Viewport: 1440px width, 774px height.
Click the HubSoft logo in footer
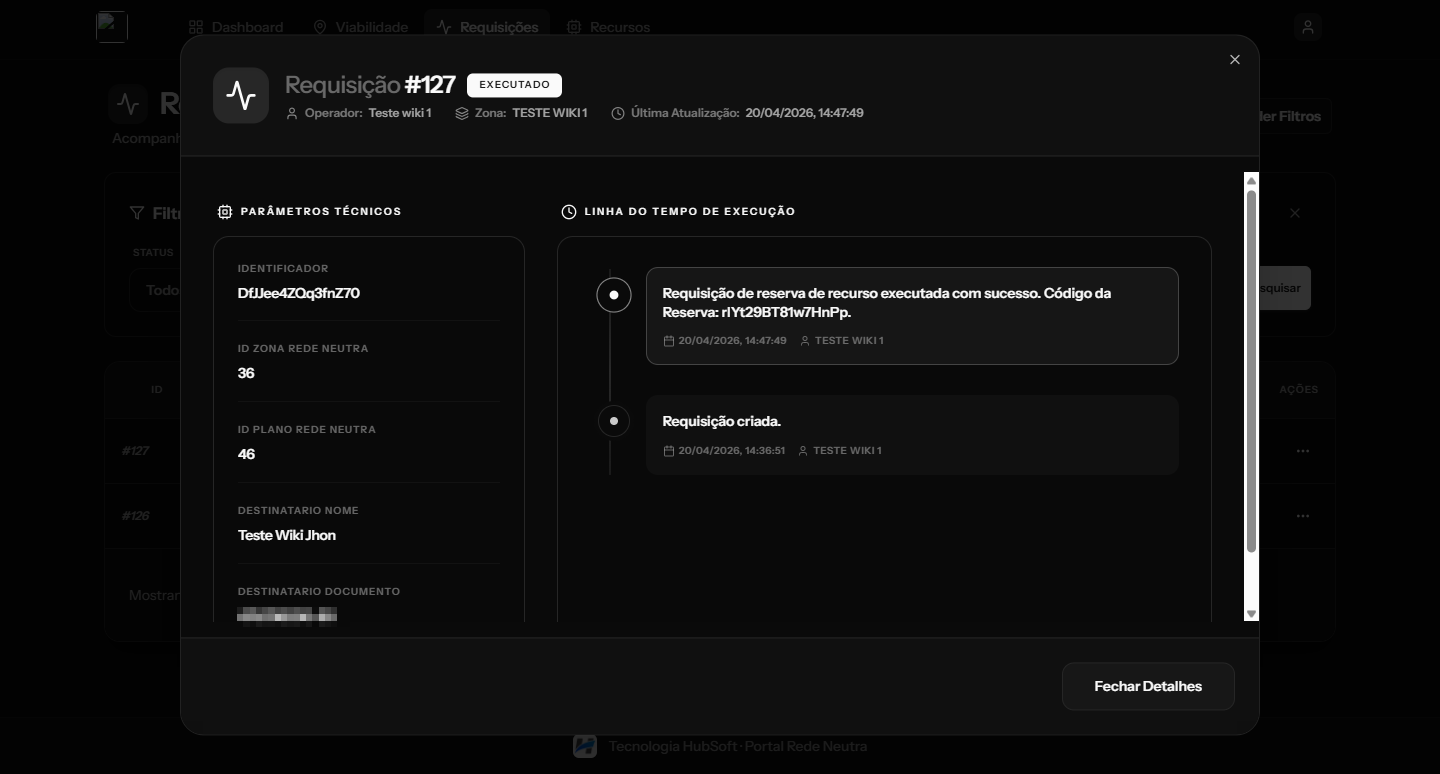(x=585, y=746)
